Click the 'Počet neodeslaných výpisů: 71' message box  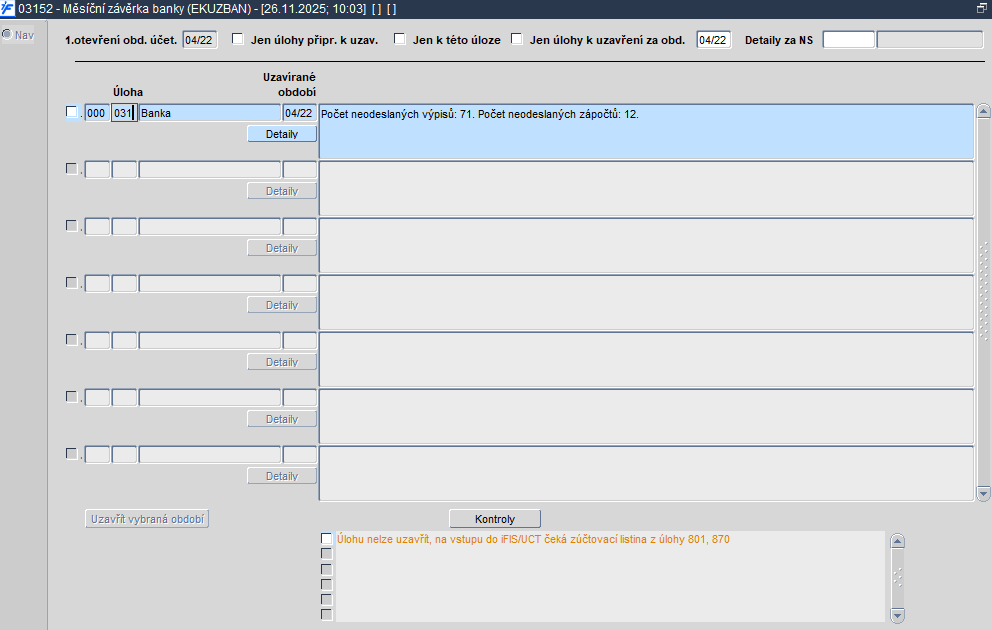pos(646,132)
